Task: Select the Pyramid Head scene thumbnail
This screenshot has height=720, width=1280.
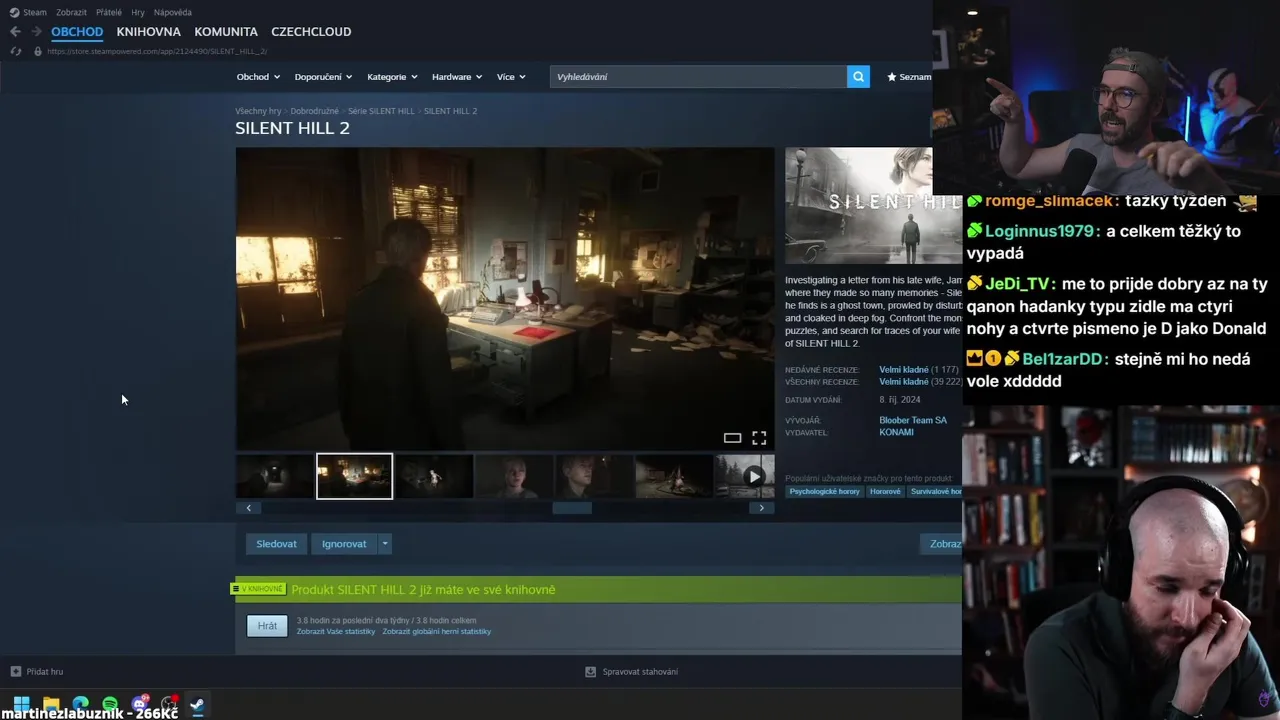Action: pos(674,476)
